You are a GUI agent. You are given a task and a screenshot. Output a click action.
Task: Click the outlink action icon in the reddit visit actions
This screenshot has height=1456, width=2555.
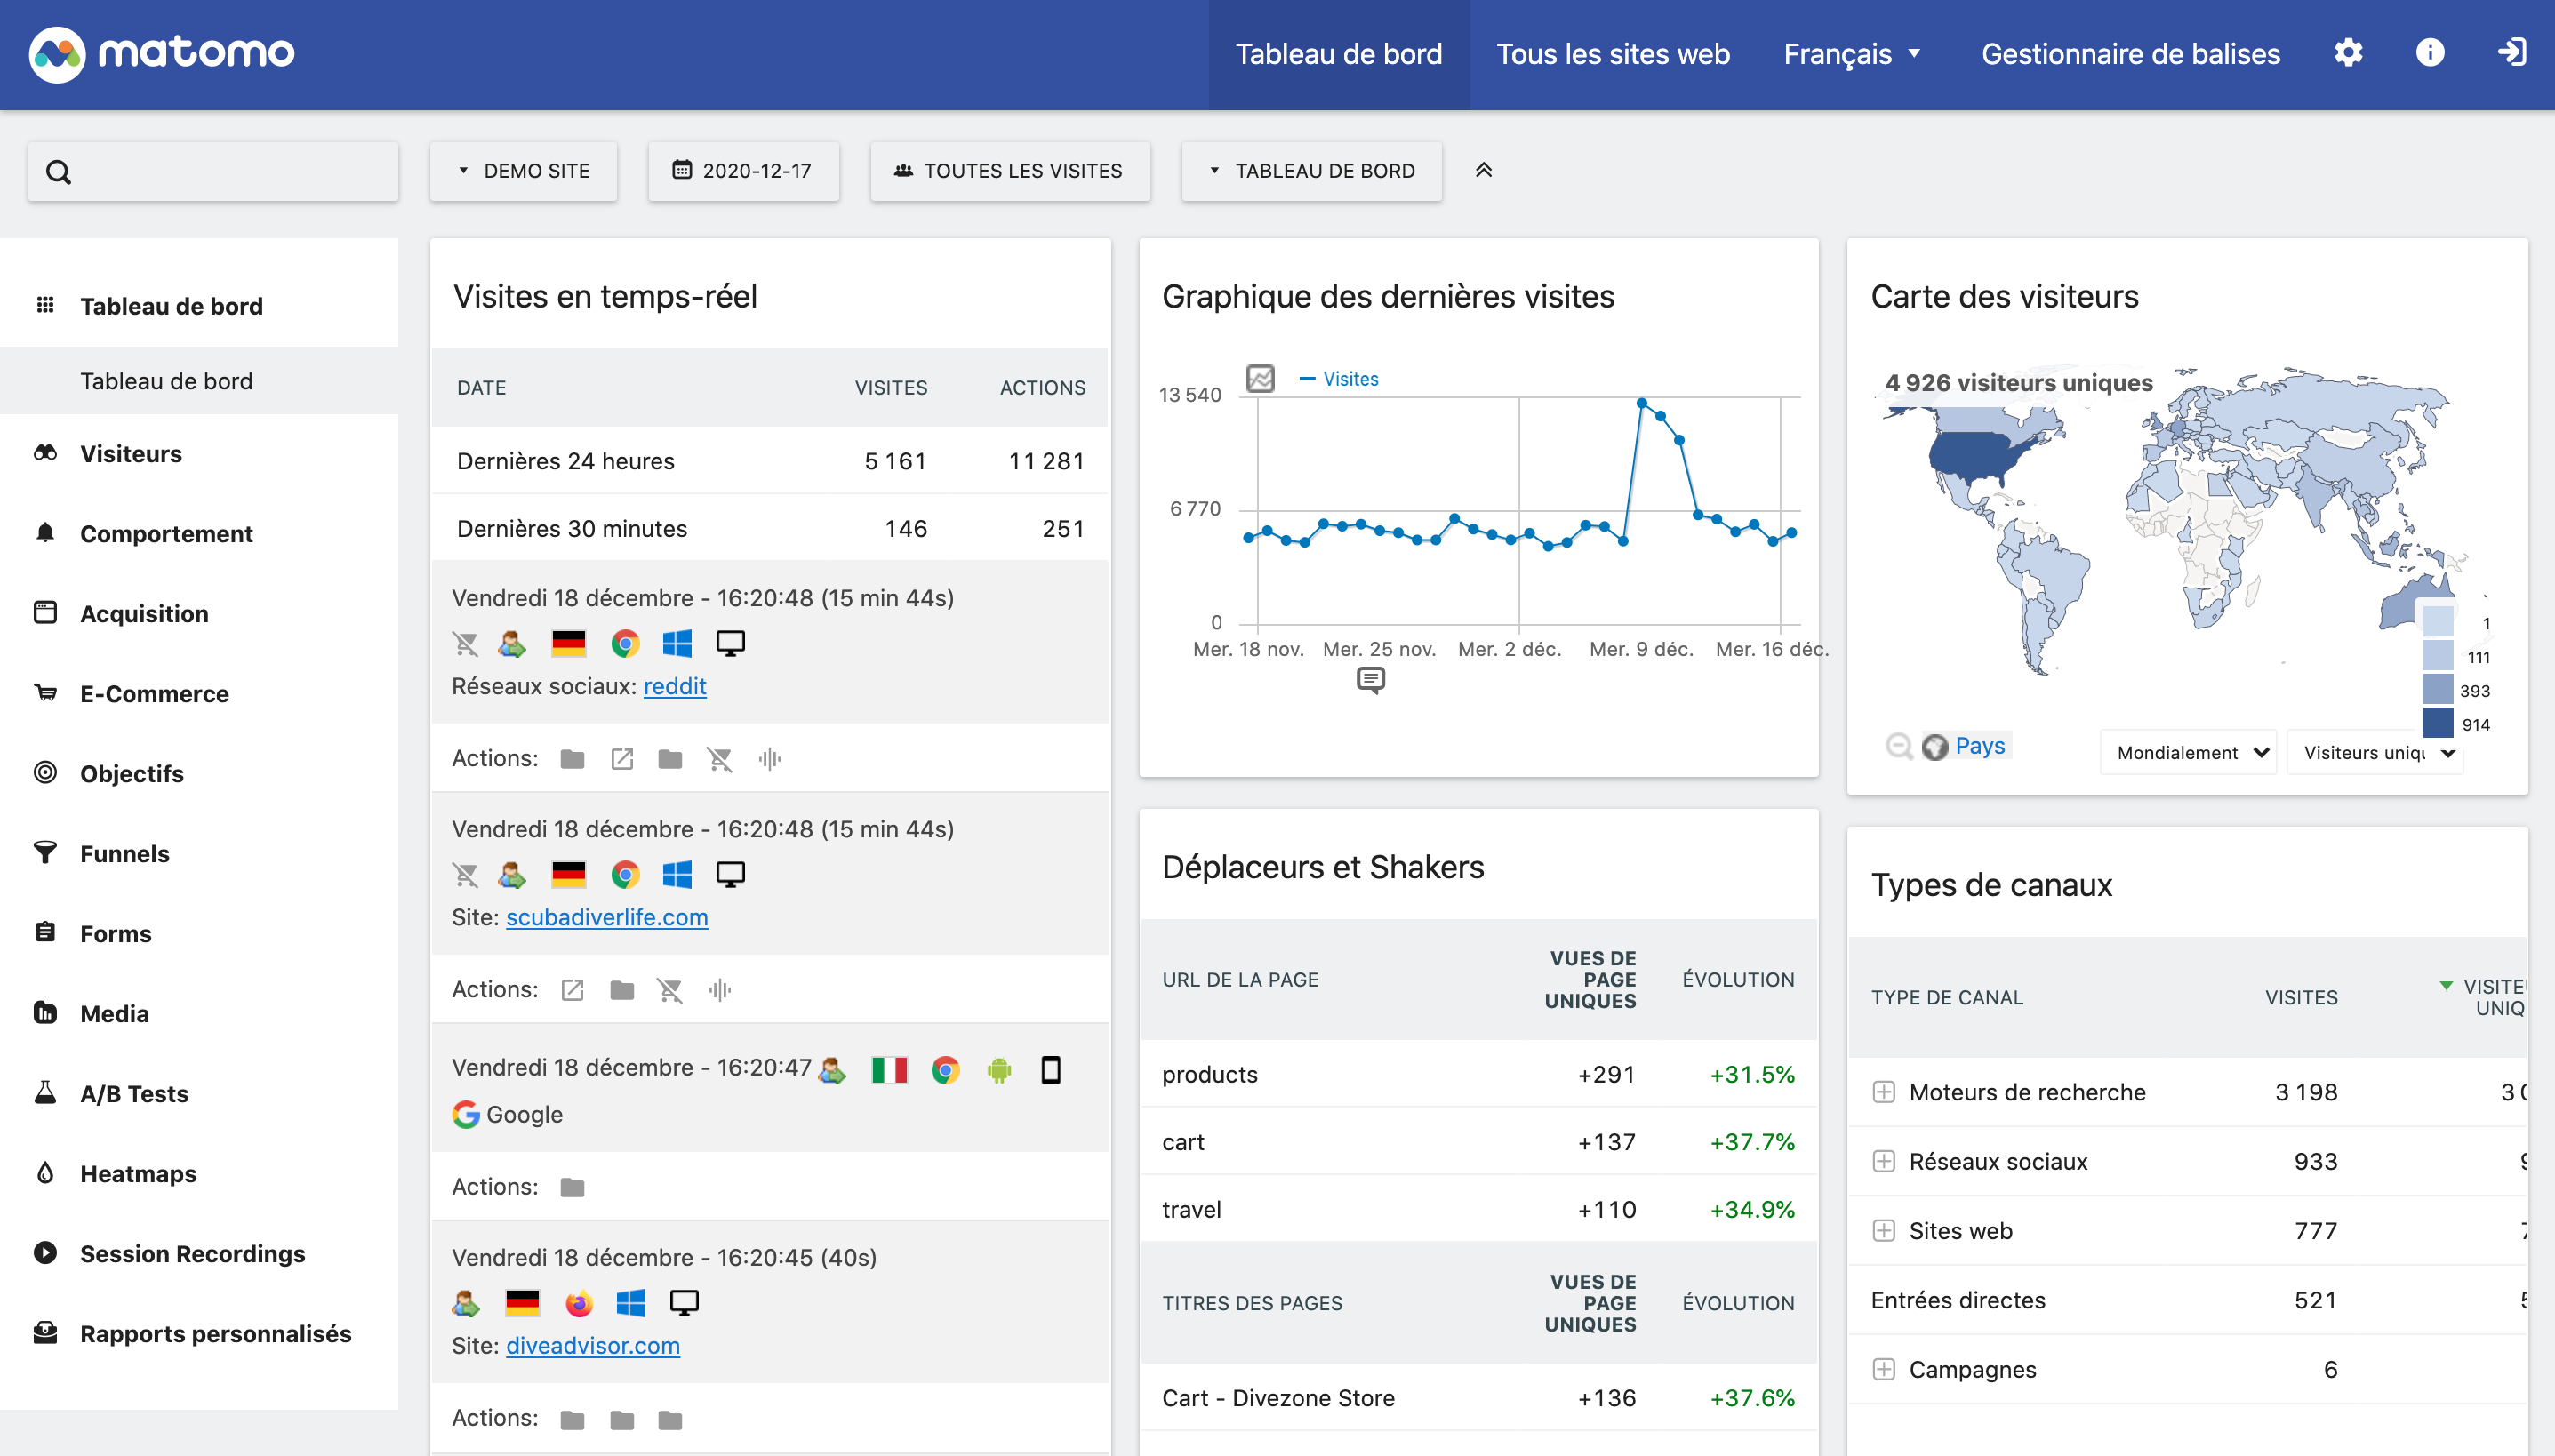622,760
